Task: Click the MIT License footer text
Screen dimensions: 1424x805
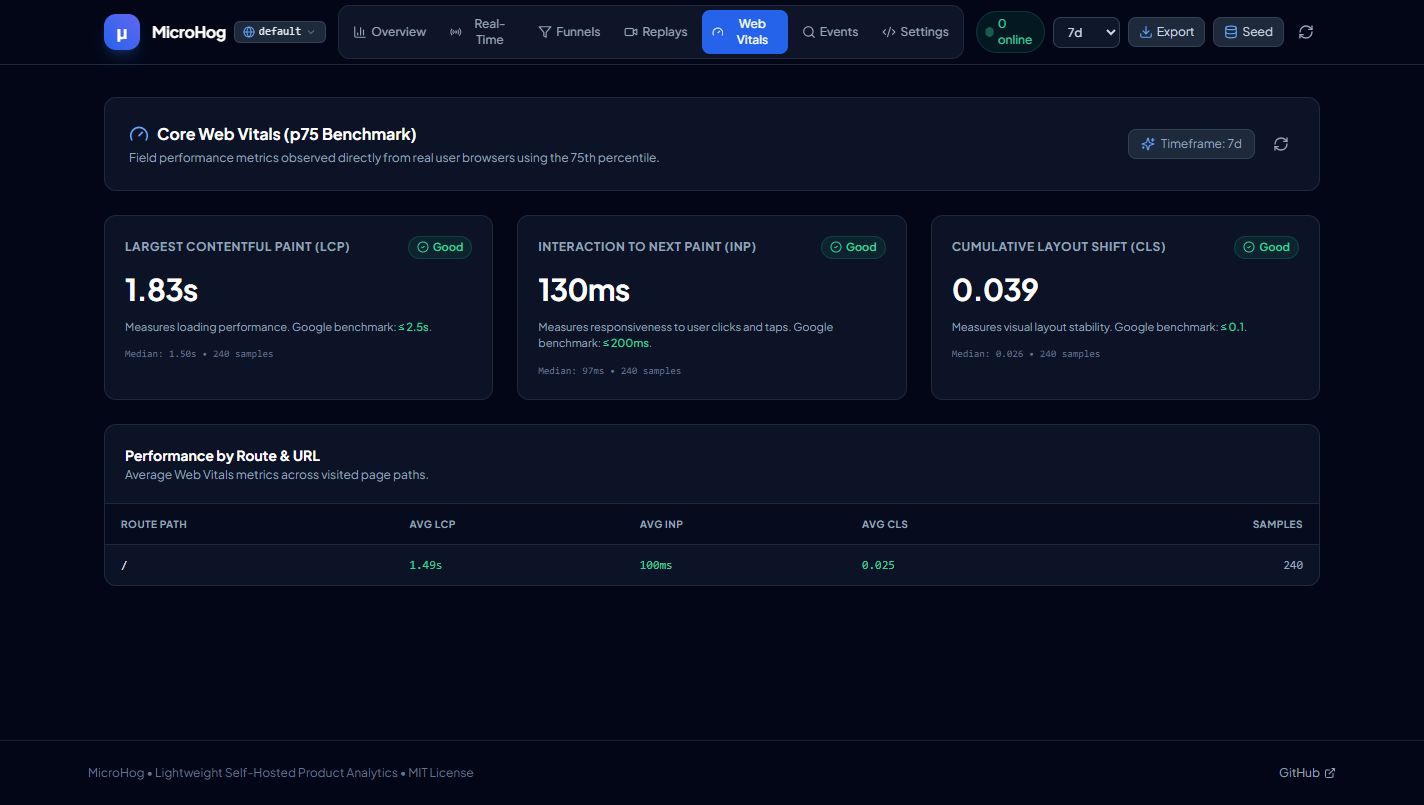Action: click(x=441, y=773)
